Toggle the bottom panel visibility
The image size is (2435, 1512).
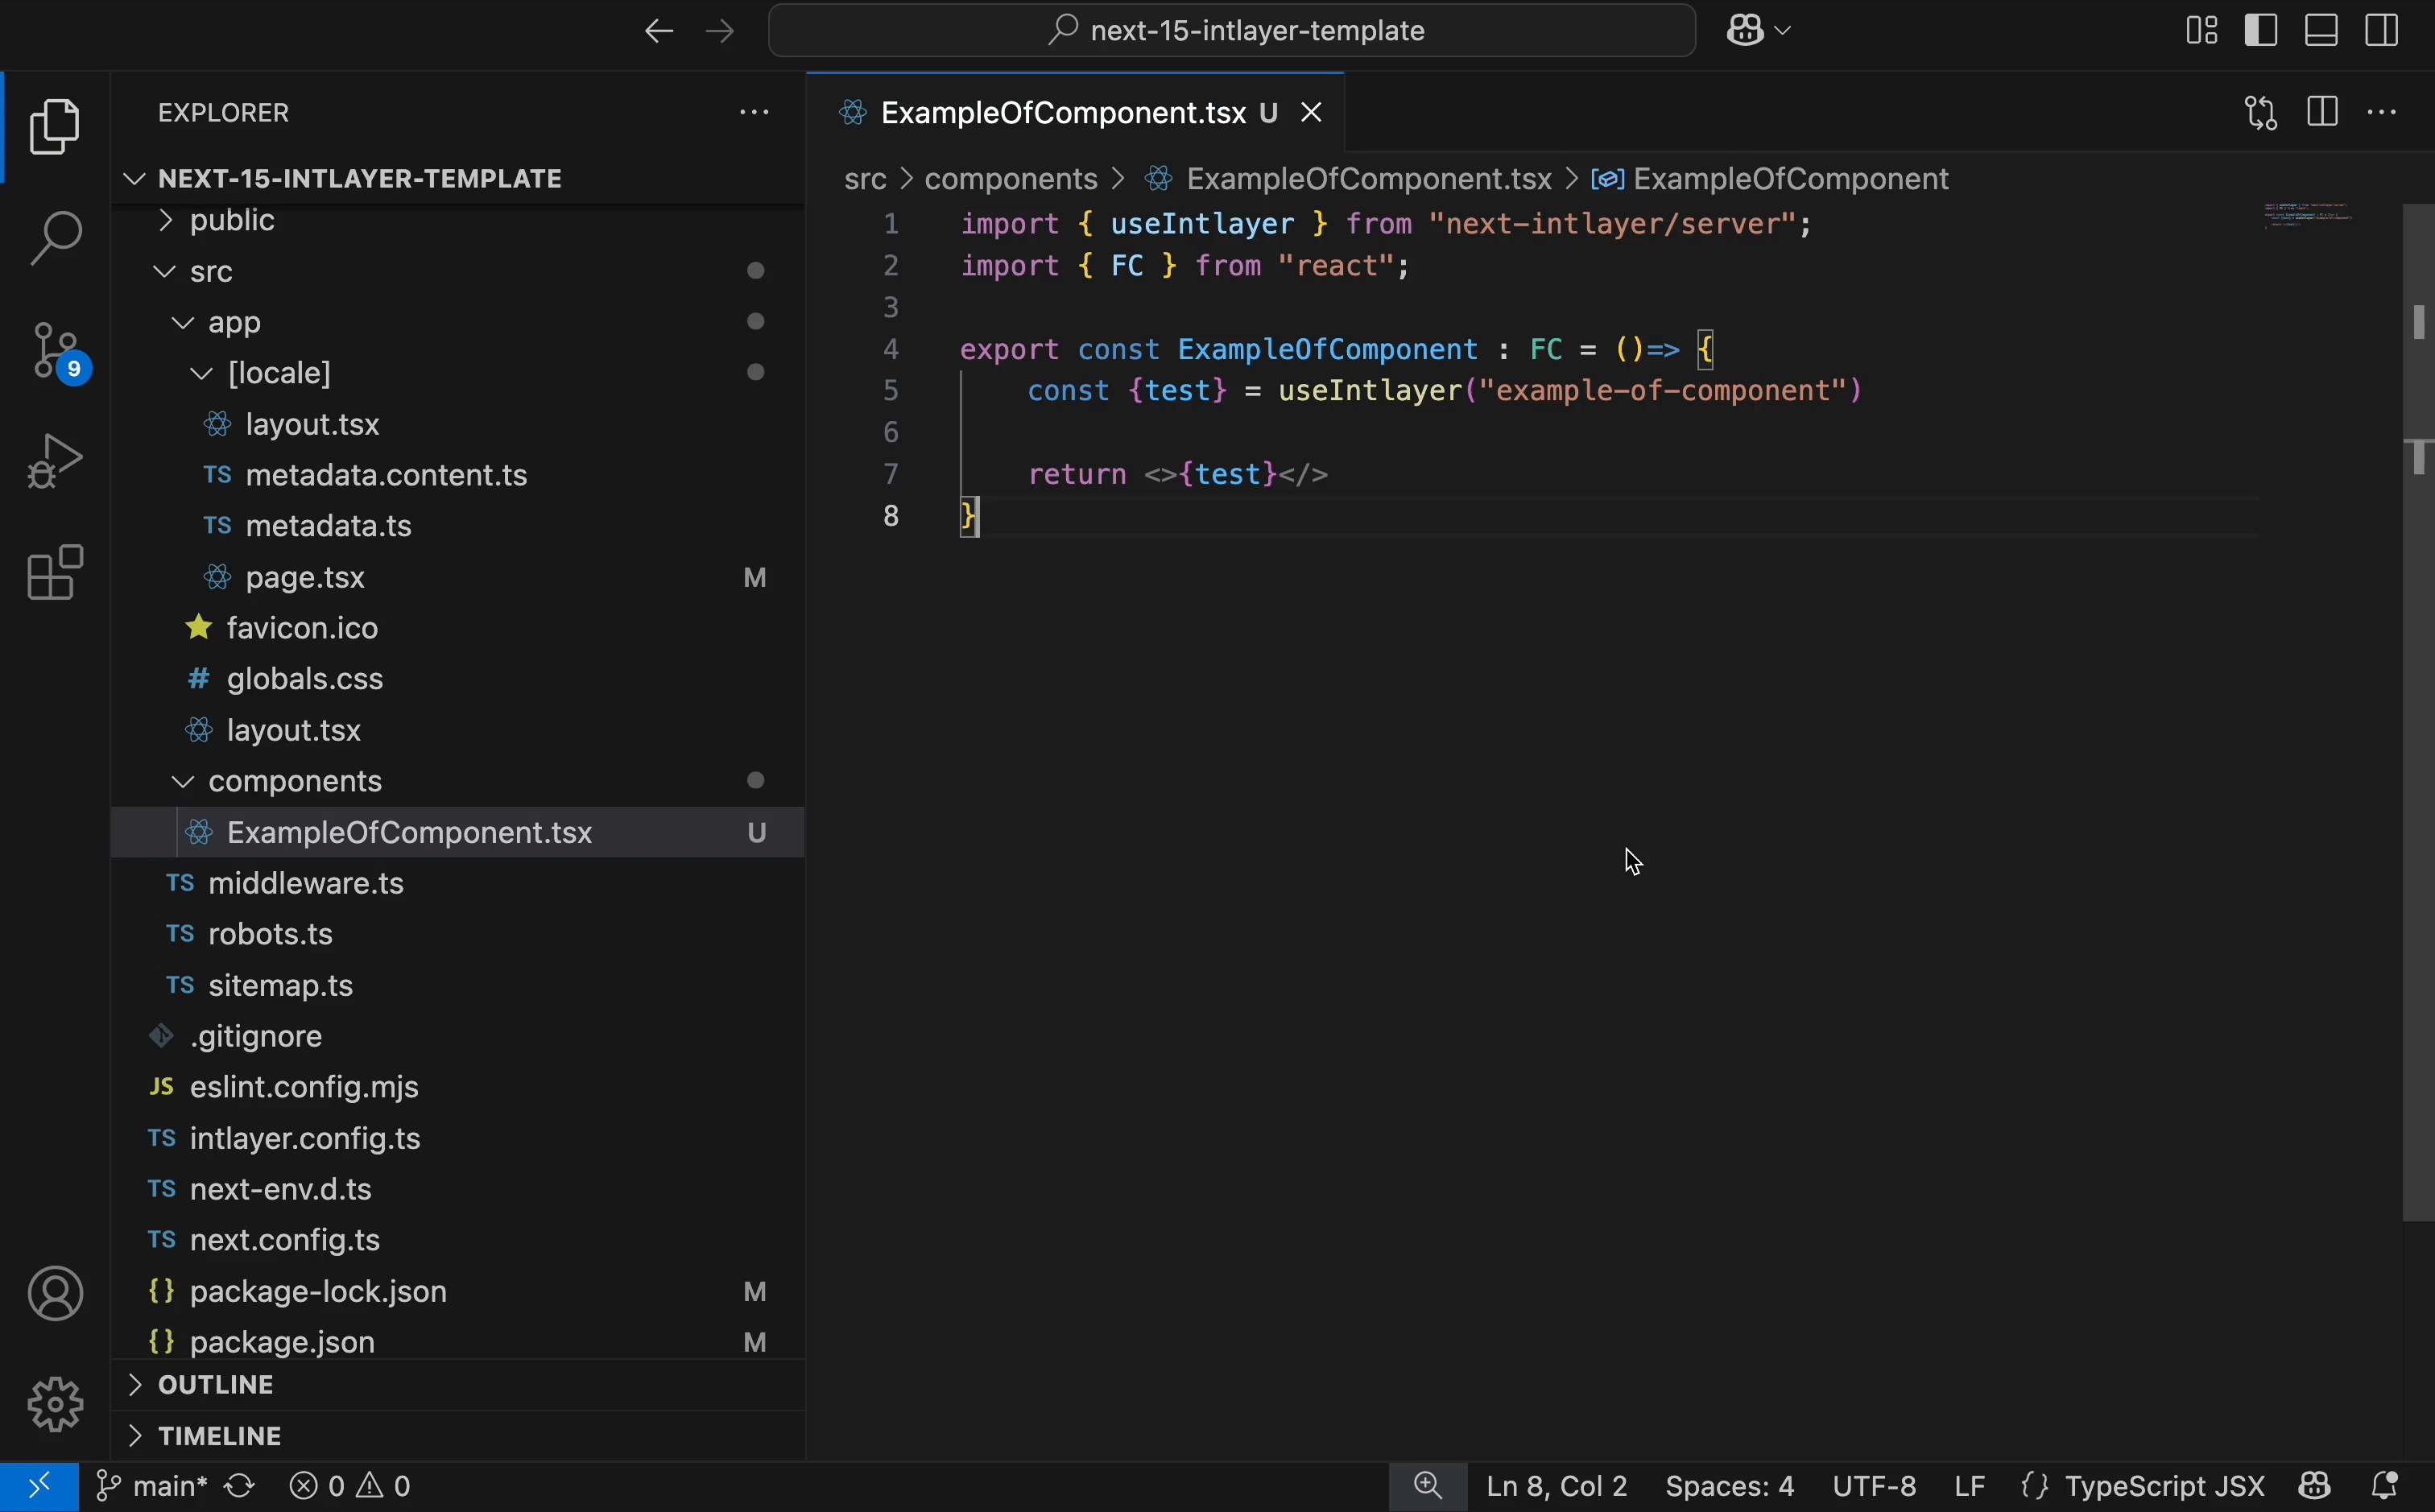pyautogui.click(x=2322, y=30)
